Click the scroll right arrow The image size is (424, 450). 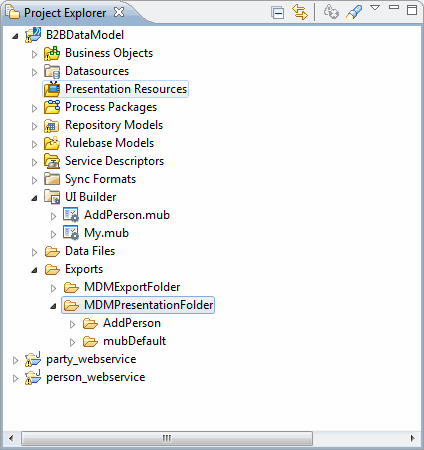[413, 438]
